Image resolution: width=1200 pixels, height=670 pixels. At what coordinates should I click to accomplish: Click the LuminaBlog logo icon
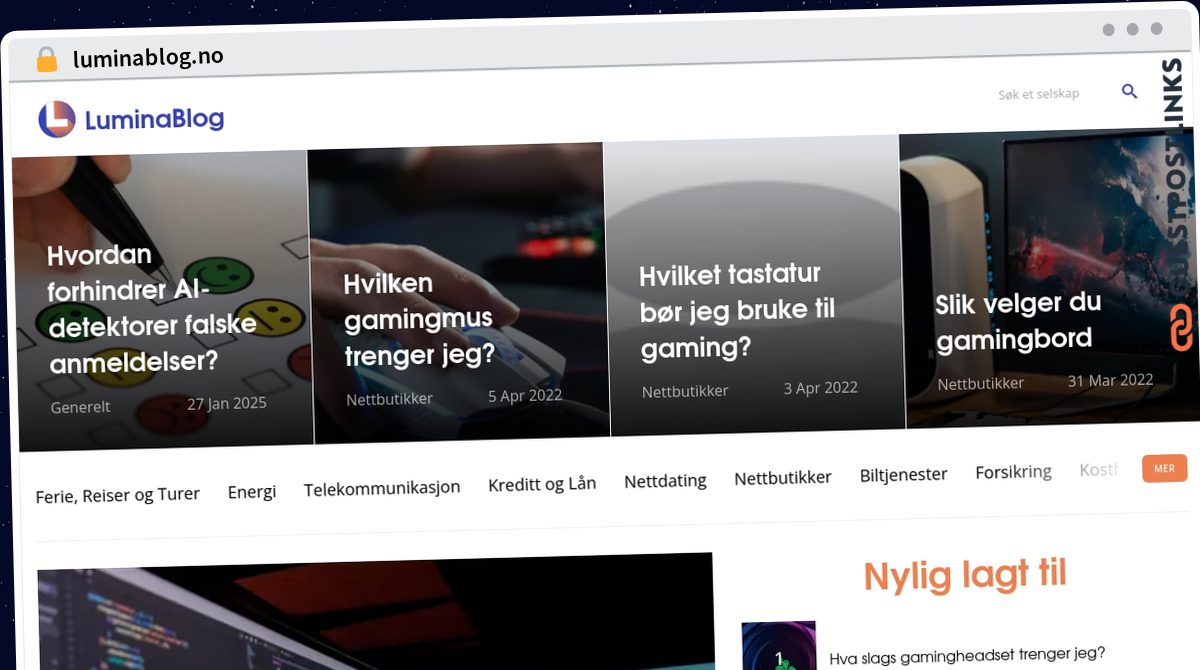[57, 119]
